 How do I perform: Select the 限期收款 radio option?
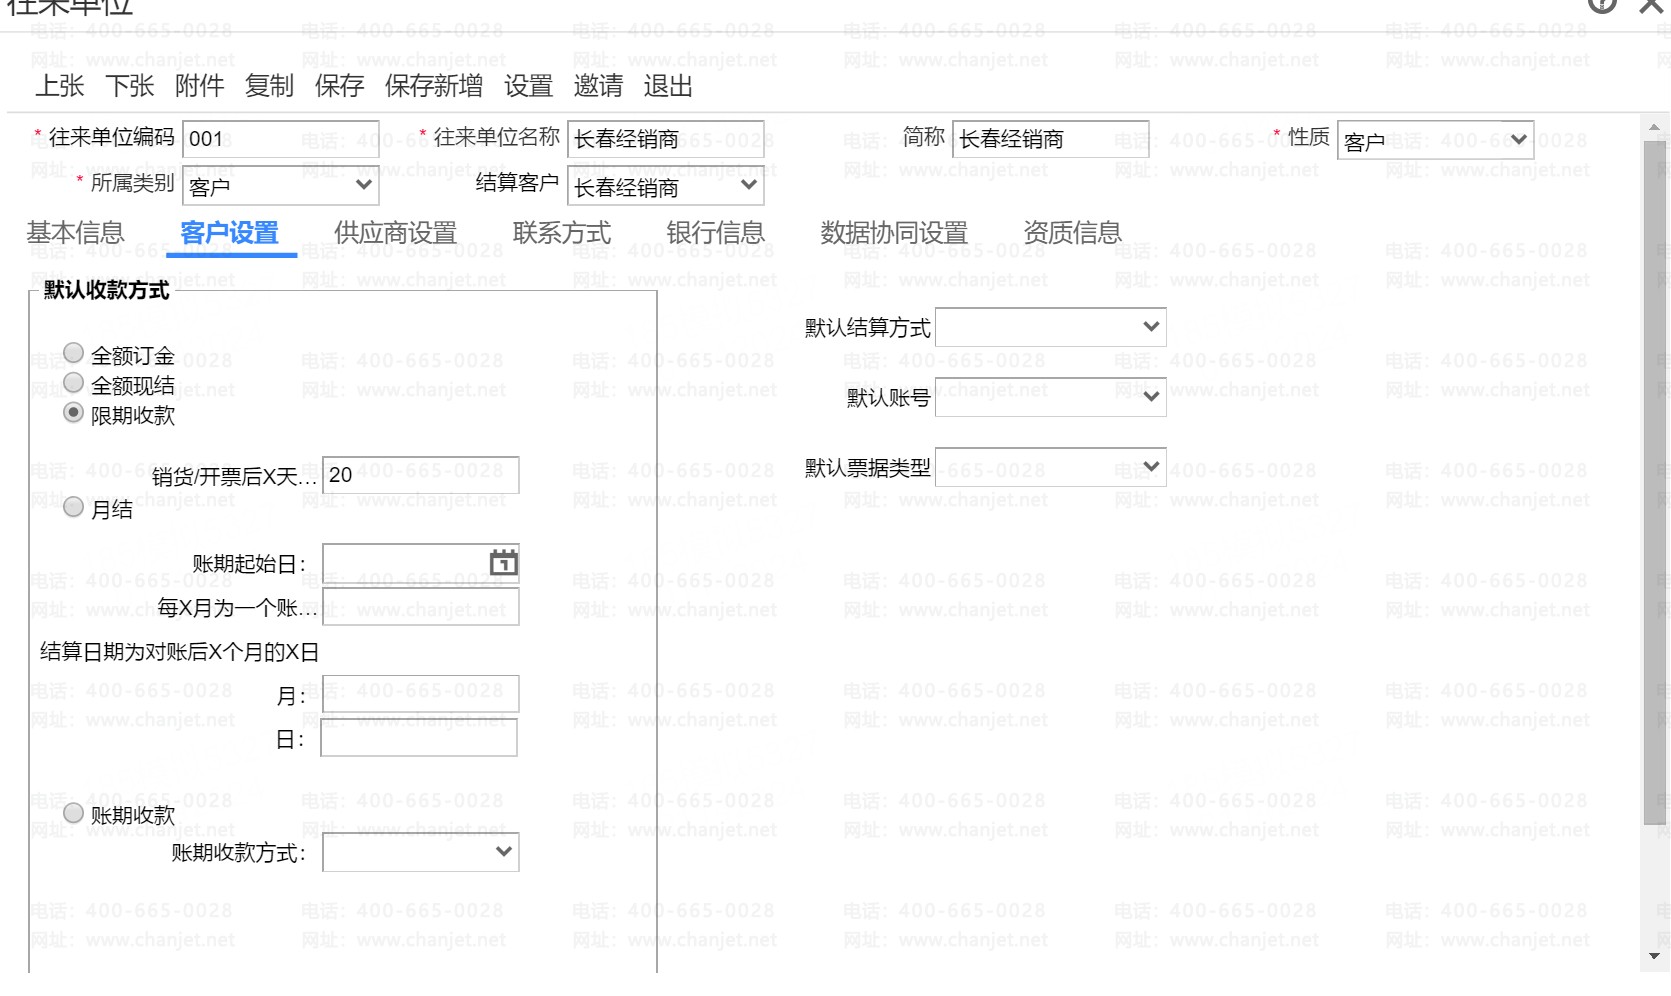point(73,412)
